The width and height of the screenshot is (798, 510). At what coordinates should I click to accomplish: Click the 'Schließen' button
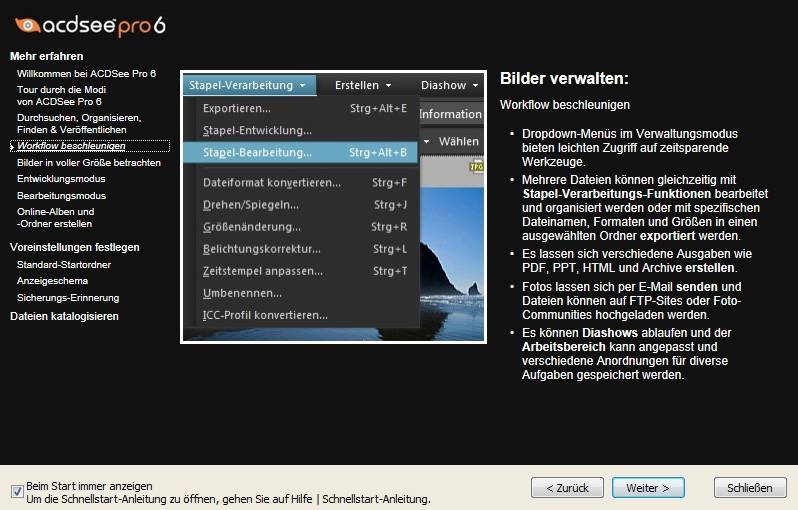point(750,488)
